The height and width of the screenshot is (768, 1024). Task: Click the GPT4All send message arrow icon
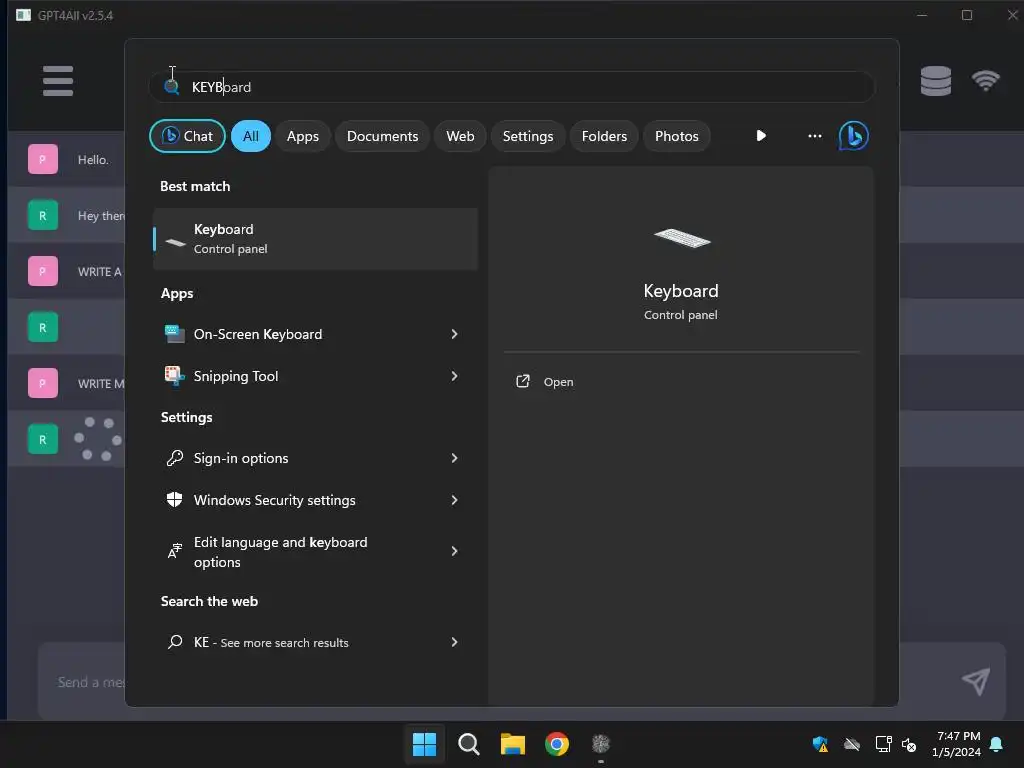tap(976, 682)
